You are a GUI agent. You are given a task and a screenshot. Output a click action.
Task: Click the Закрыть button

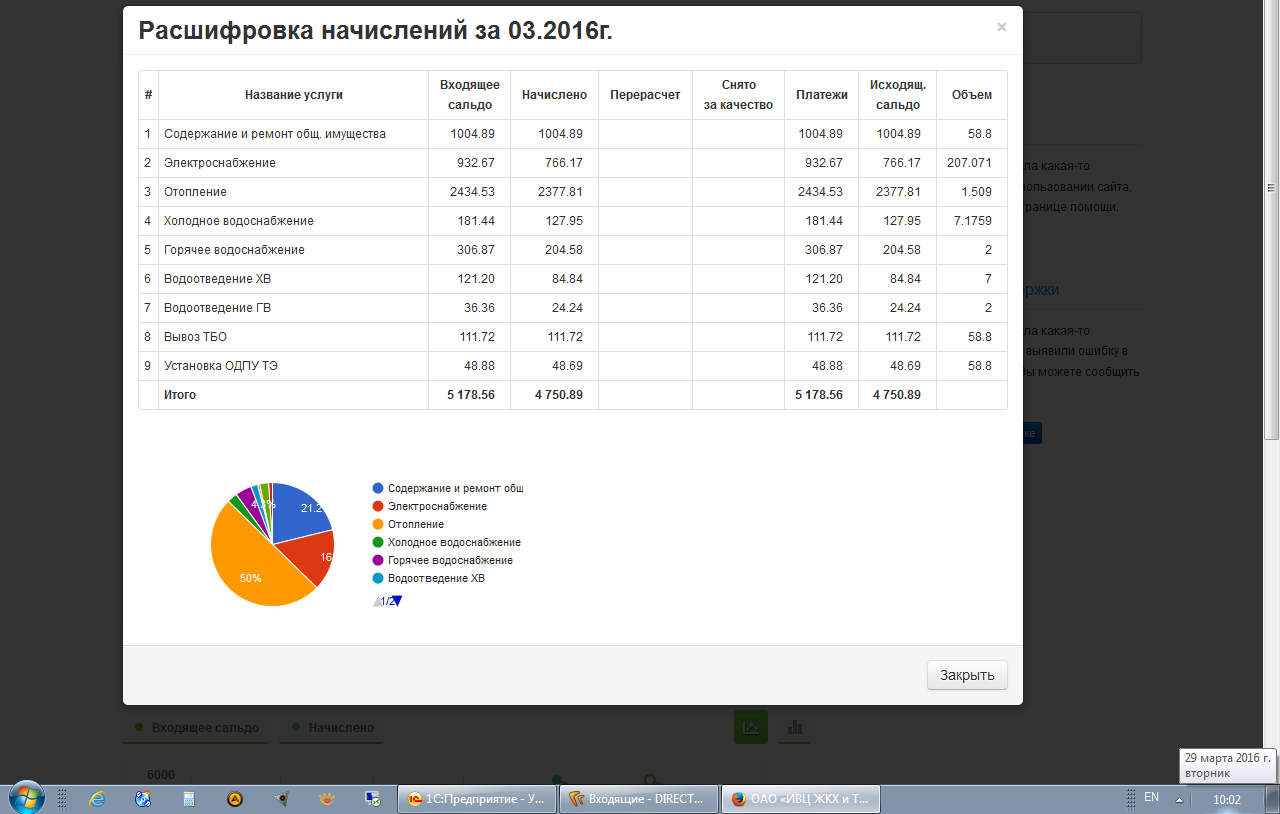pos(966,675)
